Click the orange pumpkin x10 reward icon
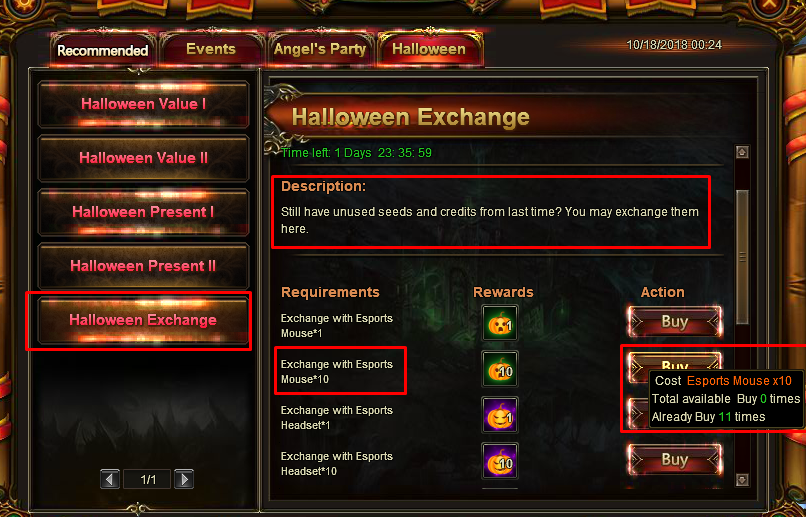This screenshot has width=806, height=517. (x=500, y=369)
